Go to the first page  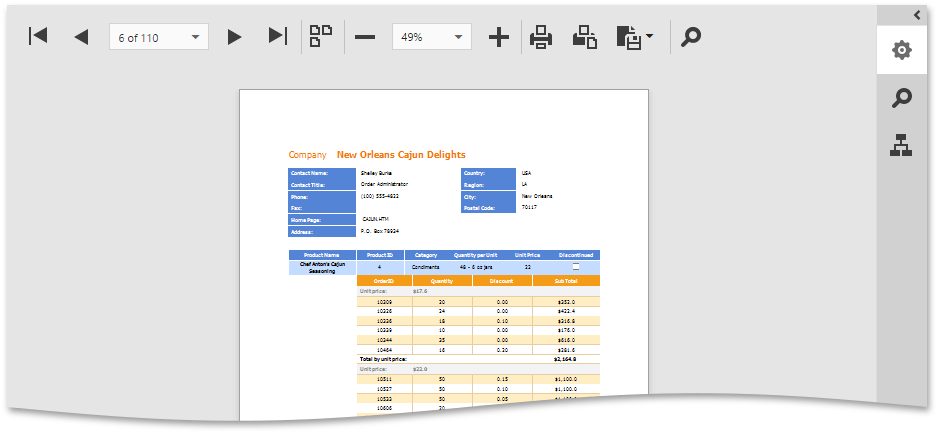[x=38, y=37]
